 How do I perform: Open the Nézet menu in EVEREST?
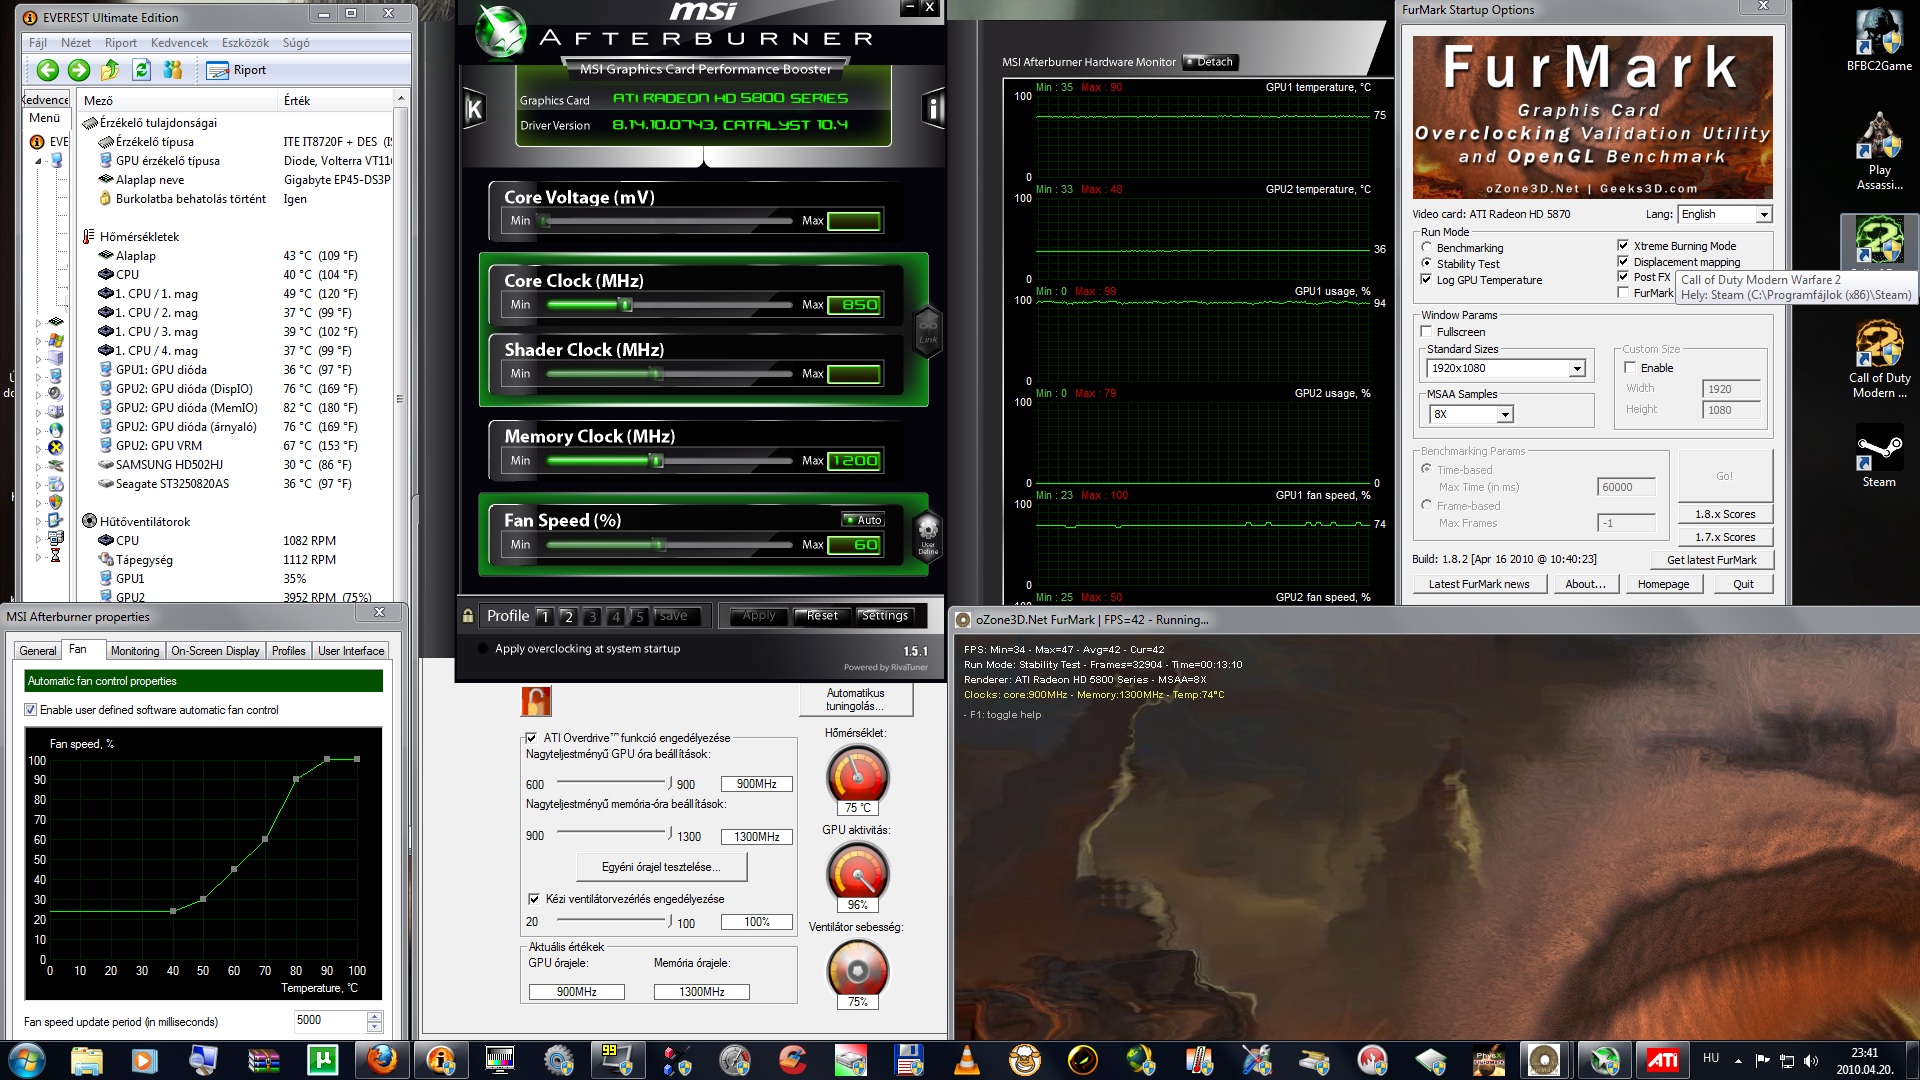pos(76,43)
